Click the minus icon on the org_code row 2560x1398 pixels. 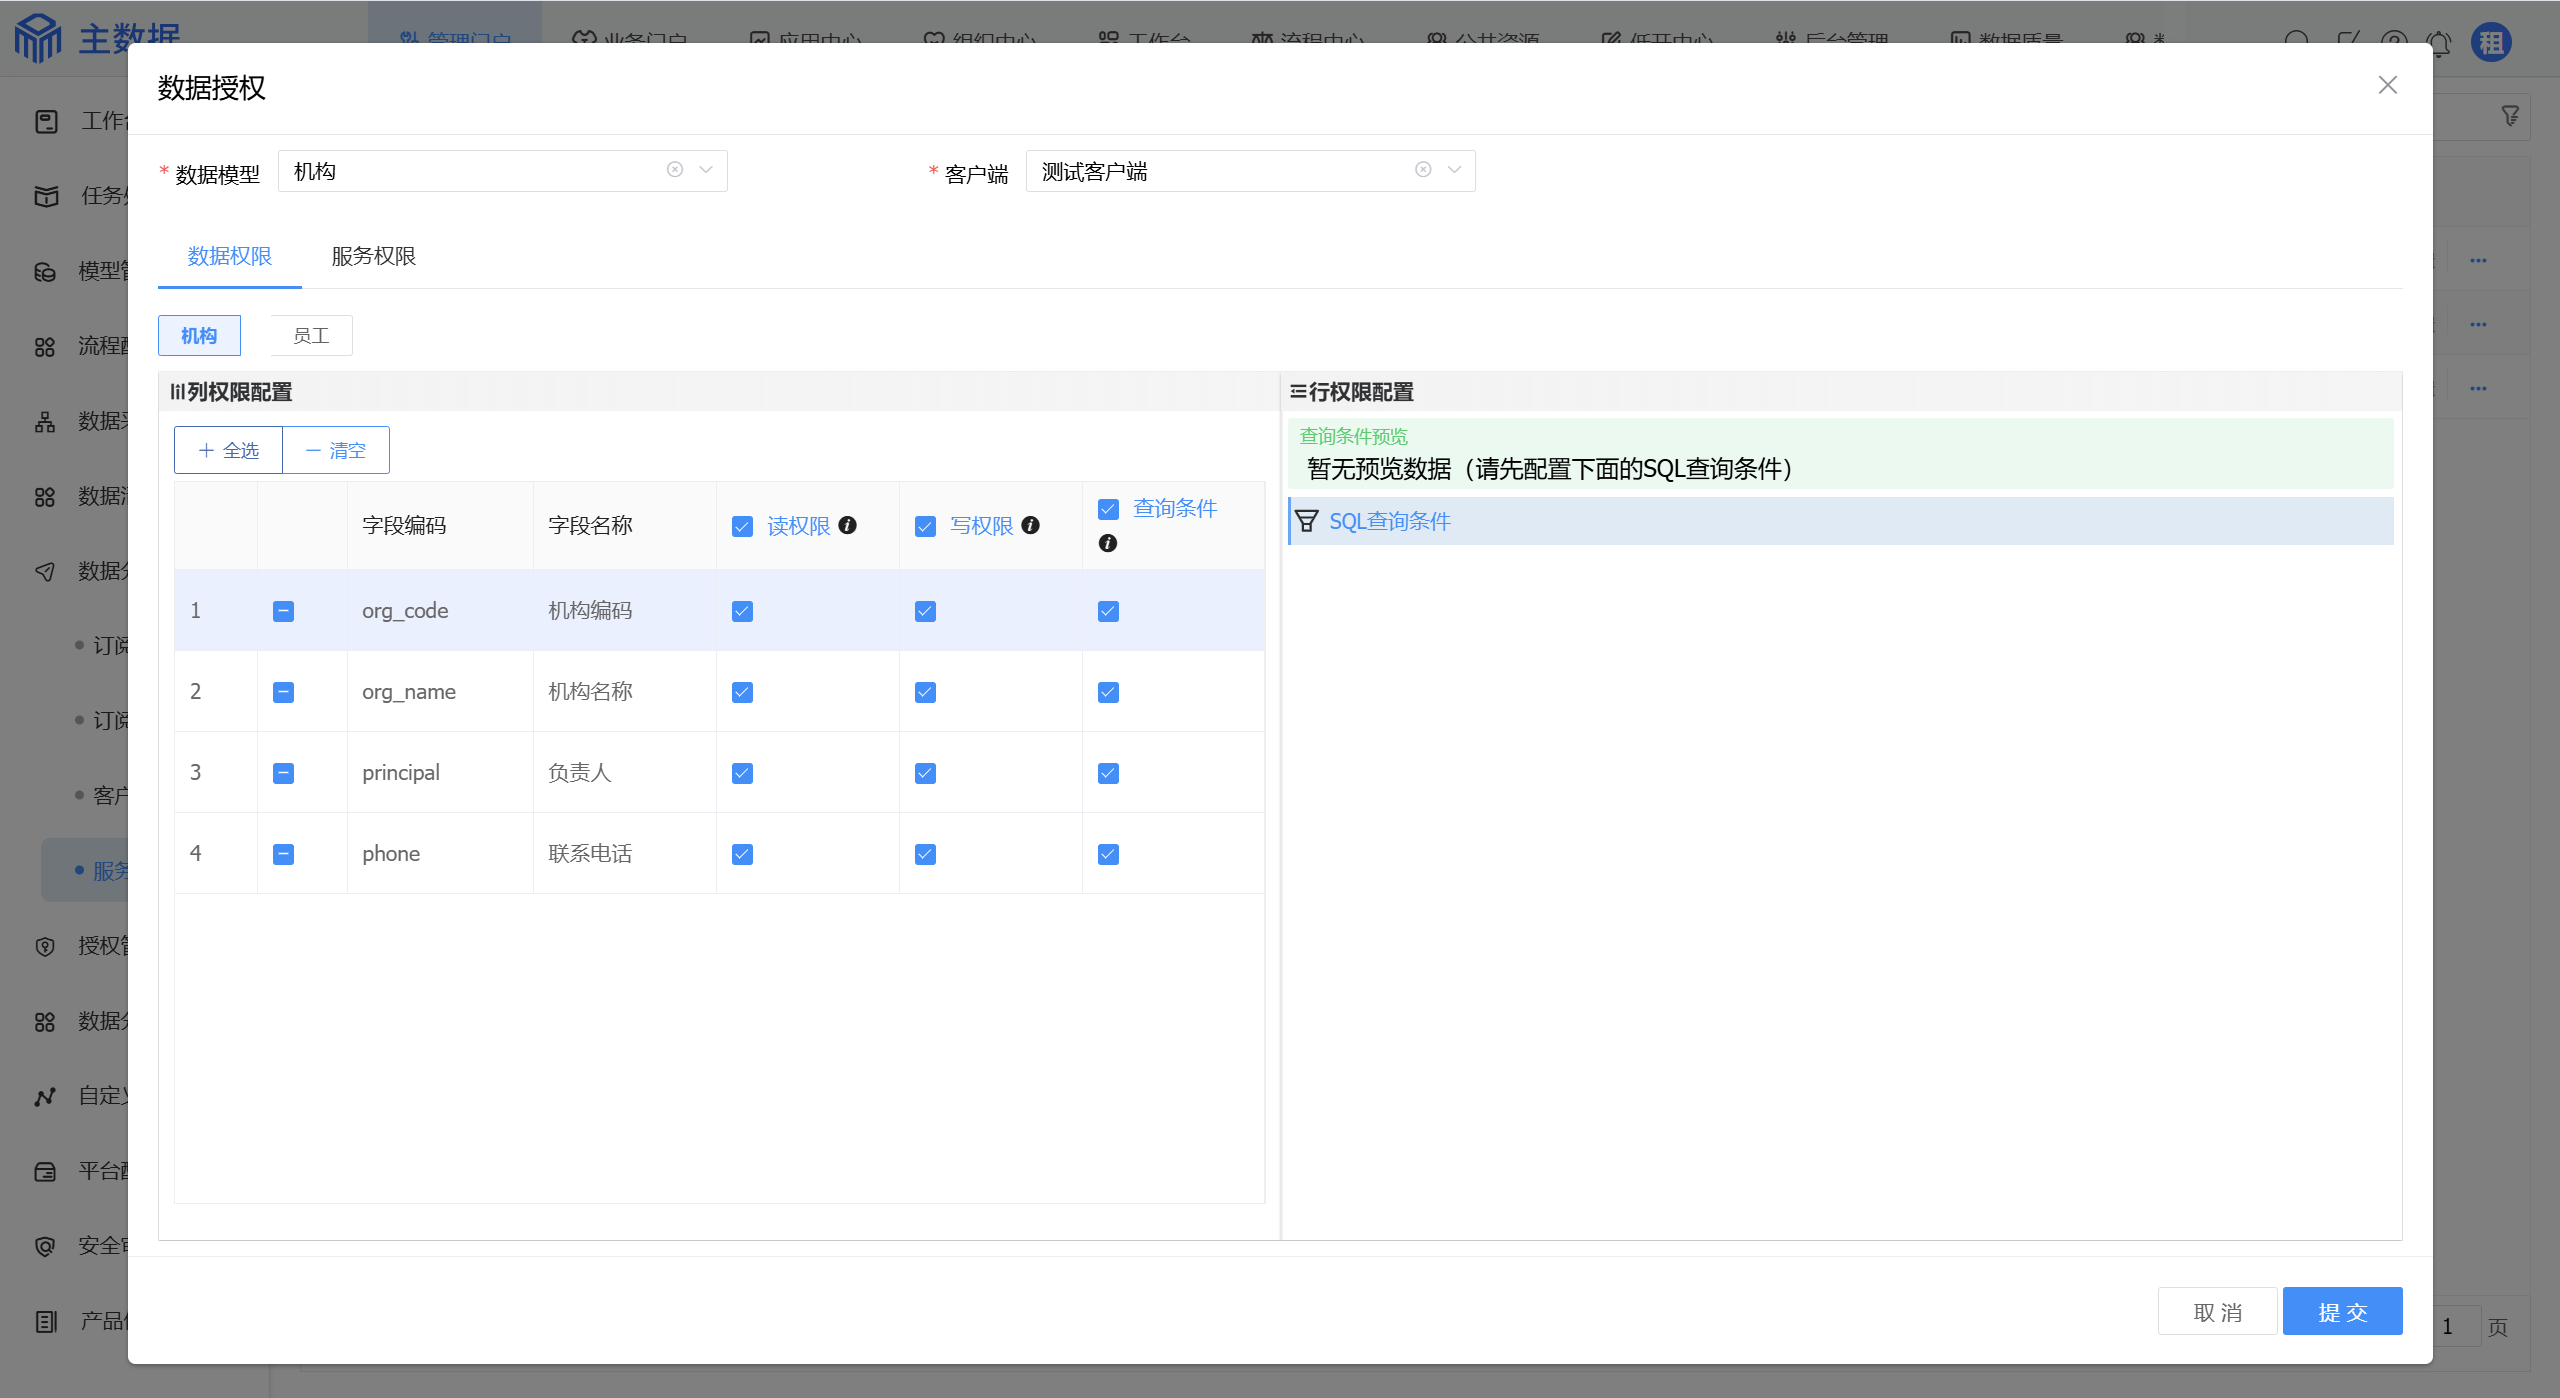click(283, 611)
